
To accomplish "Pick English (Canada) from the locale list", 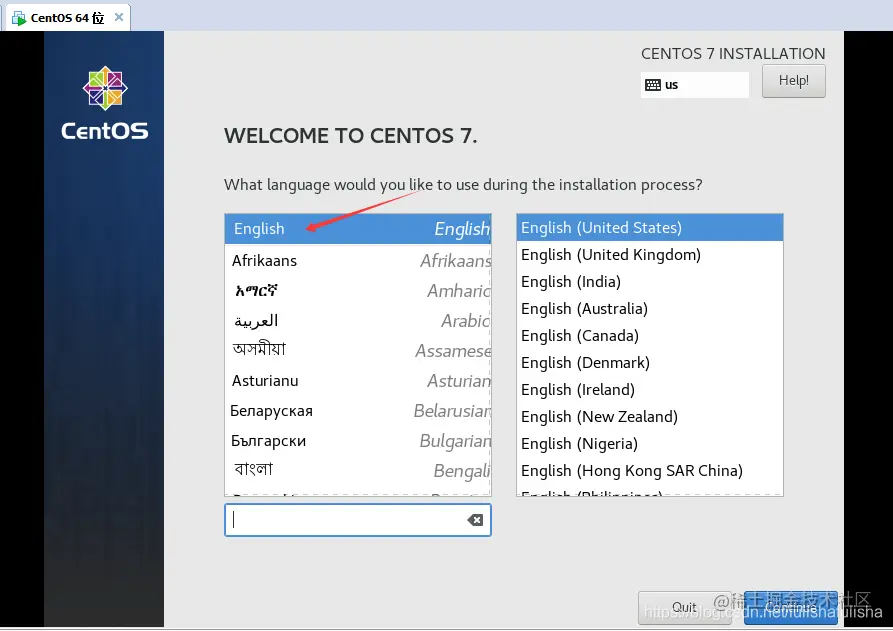I will coord(650,335).
